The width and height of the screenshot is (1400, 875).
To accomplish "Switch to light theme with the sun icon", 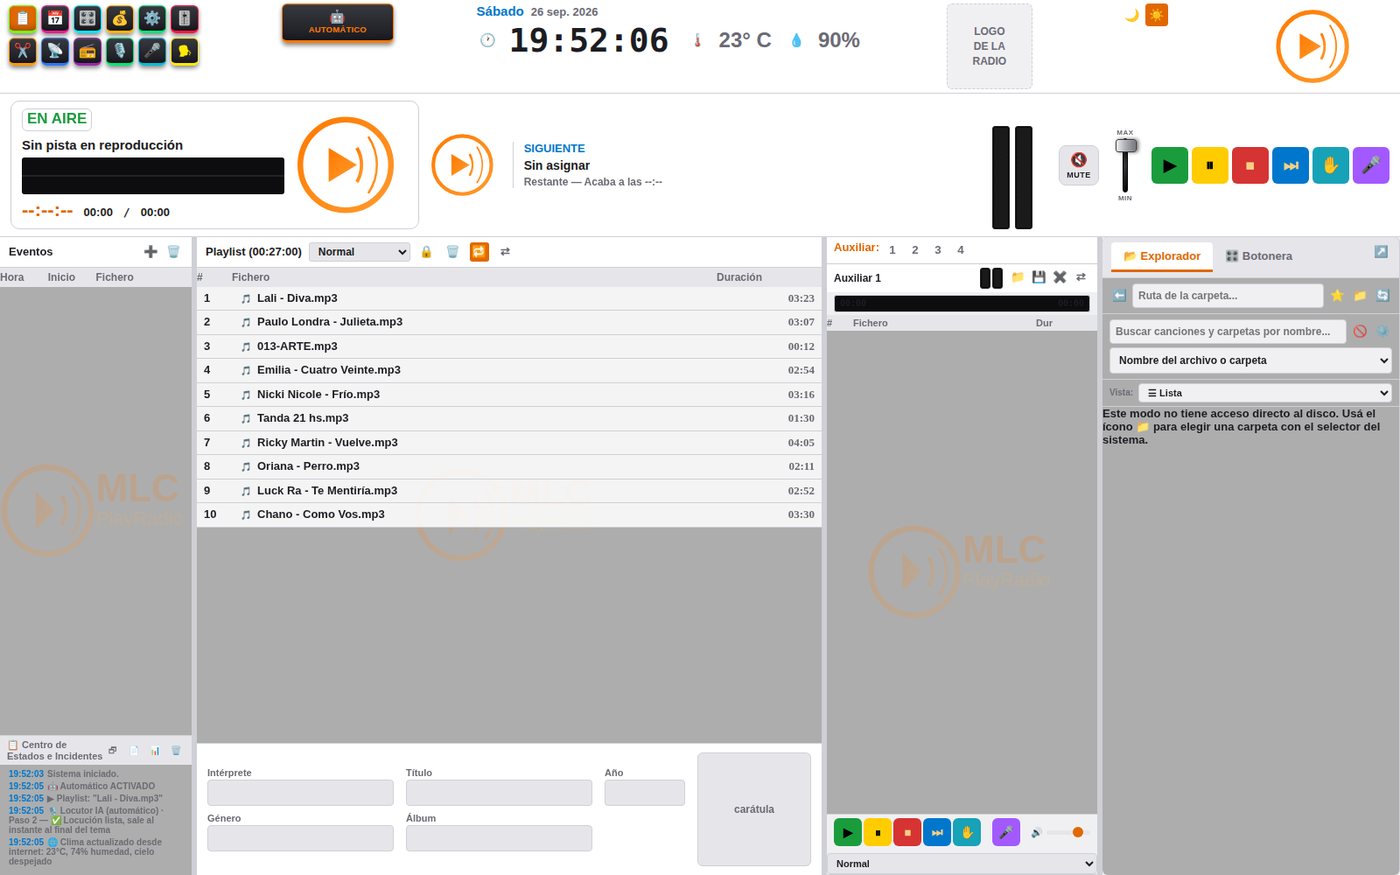I will tap(1157, 15).
